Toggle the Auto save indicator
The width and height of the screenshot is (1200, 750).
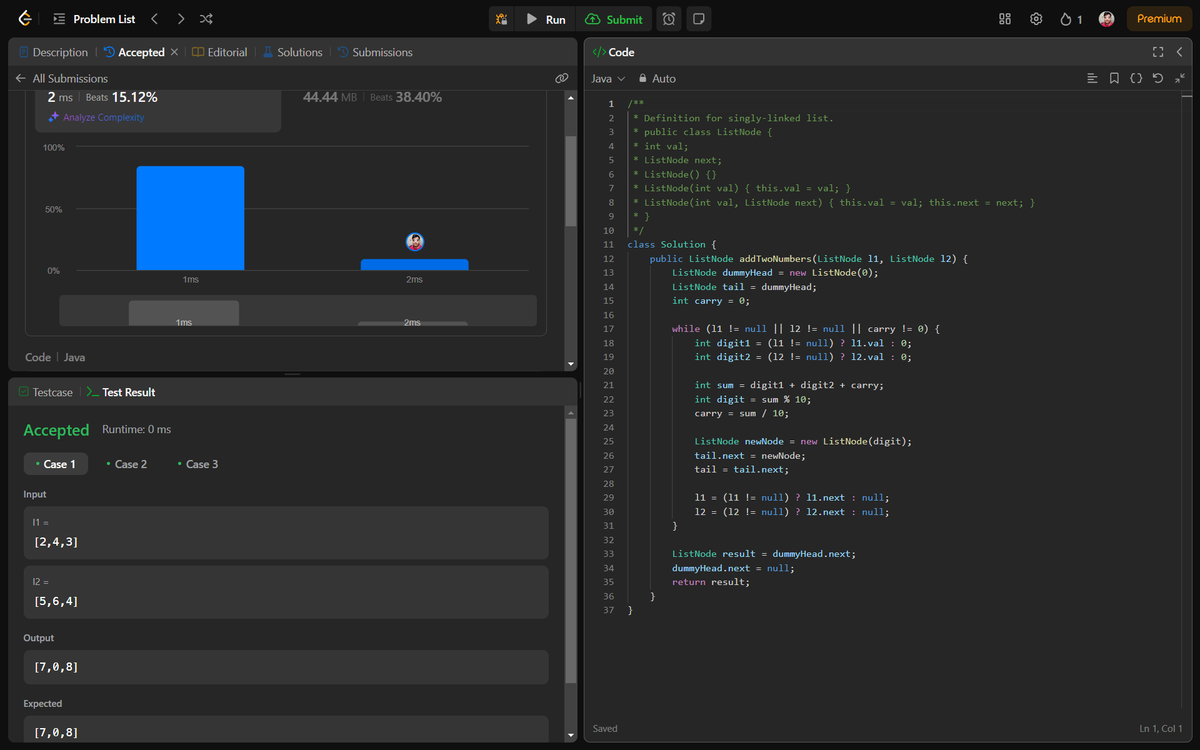(657, 78)
